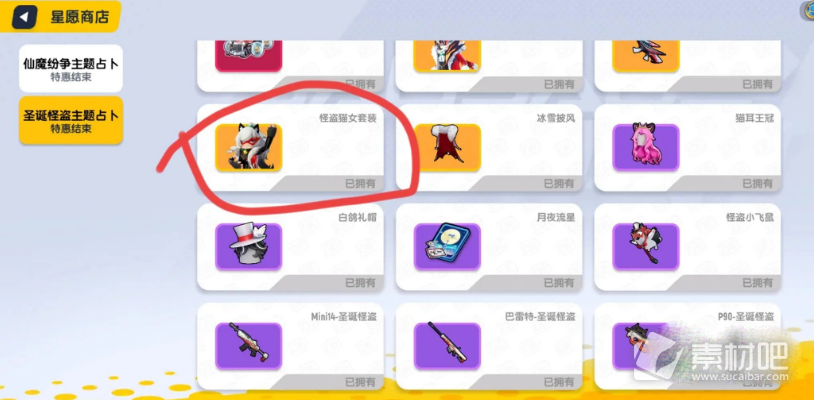Pick the Mini14-圣诞怪盗 rifle skin icon

point(249,346)
